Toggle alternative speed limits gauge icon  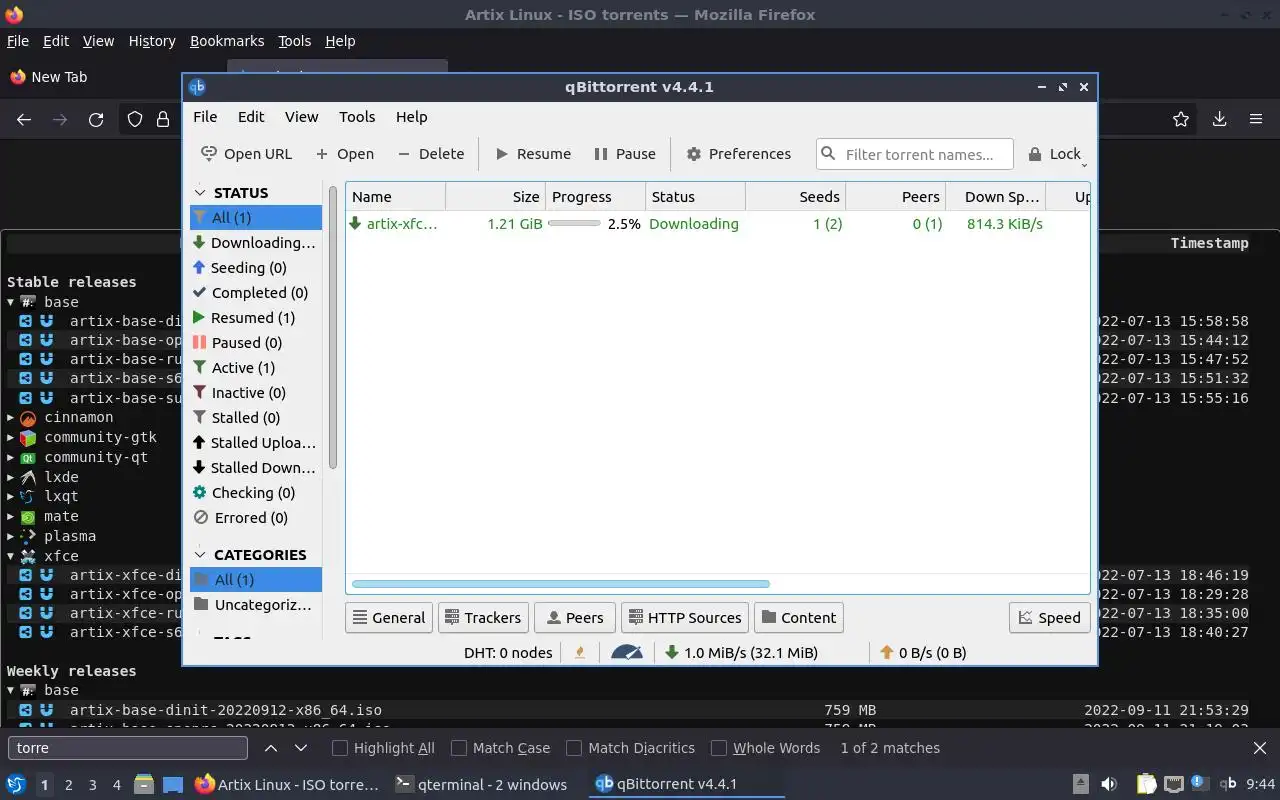(627, 653)
